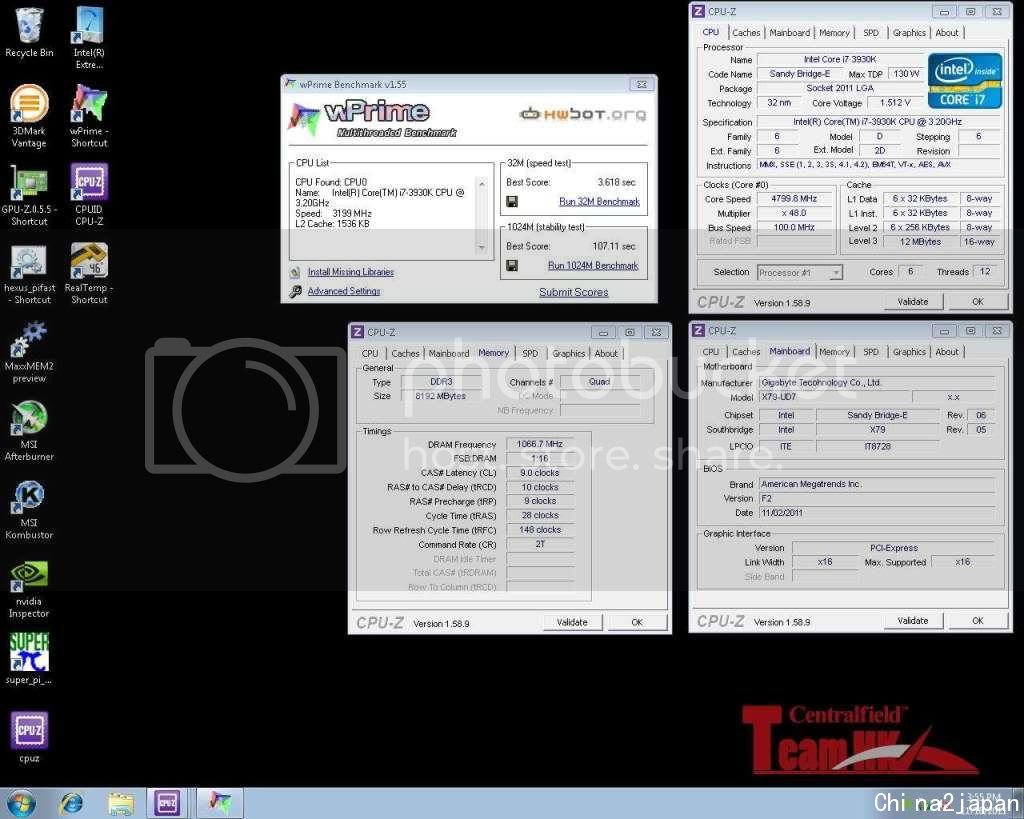Screen dimensions: 1024x819
Task: Click OK in Mainboard CPU-Z window
Action: pos(977,621)
